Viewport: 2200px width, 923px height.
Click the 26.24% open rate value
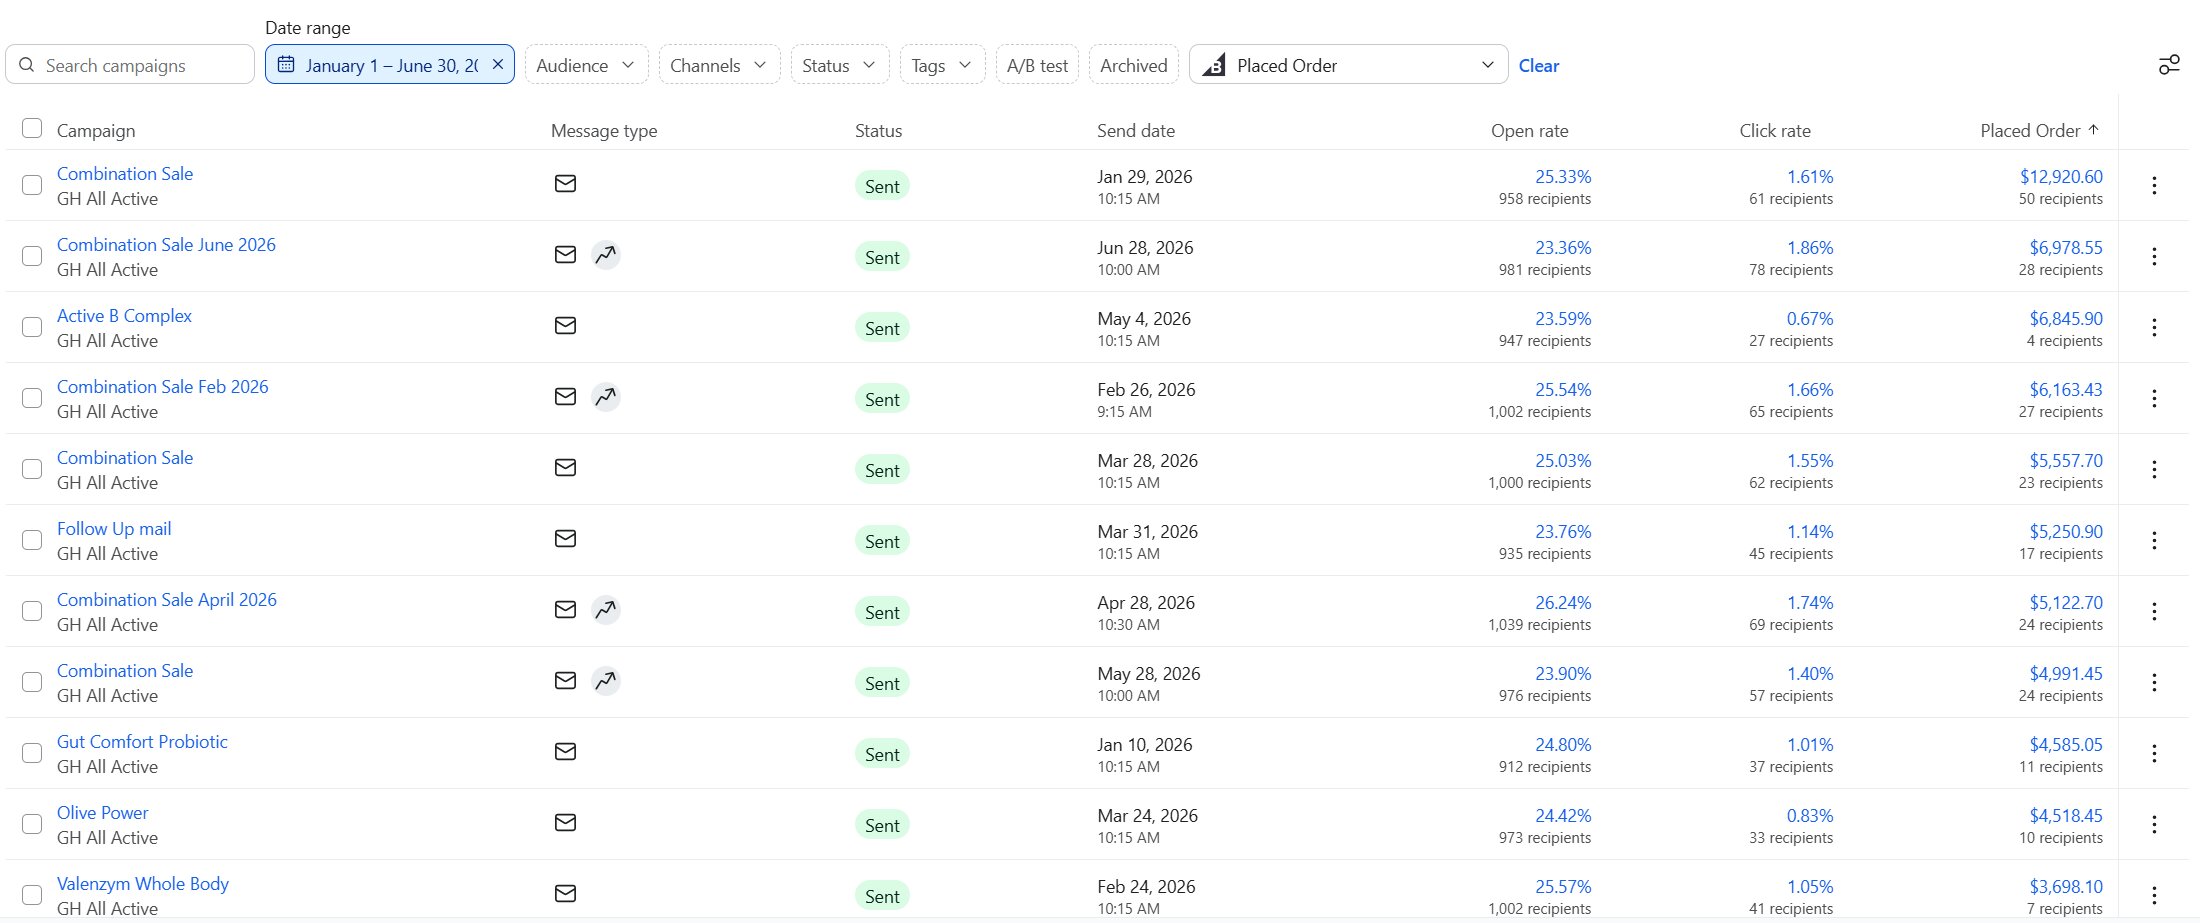pos(1563,603)
